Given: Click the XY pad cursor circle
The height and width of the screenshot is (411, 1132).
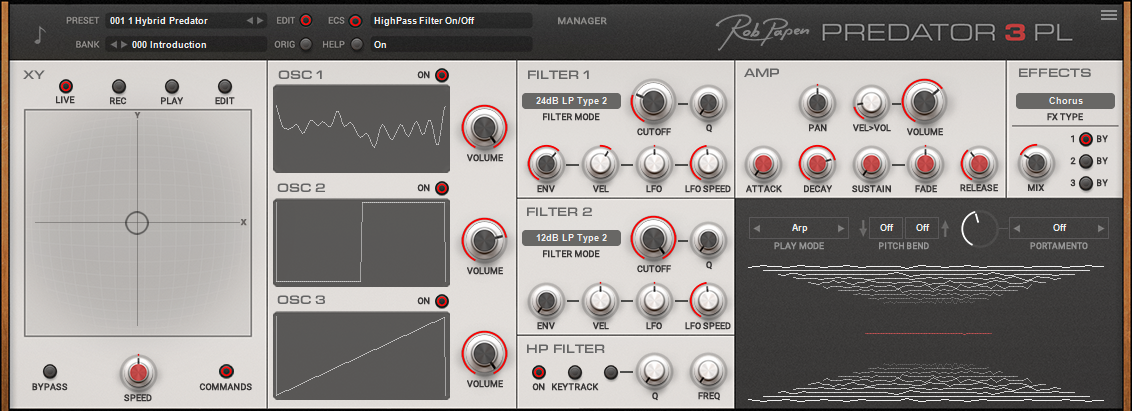Looking at the screenshot, I should click(137, 223).
